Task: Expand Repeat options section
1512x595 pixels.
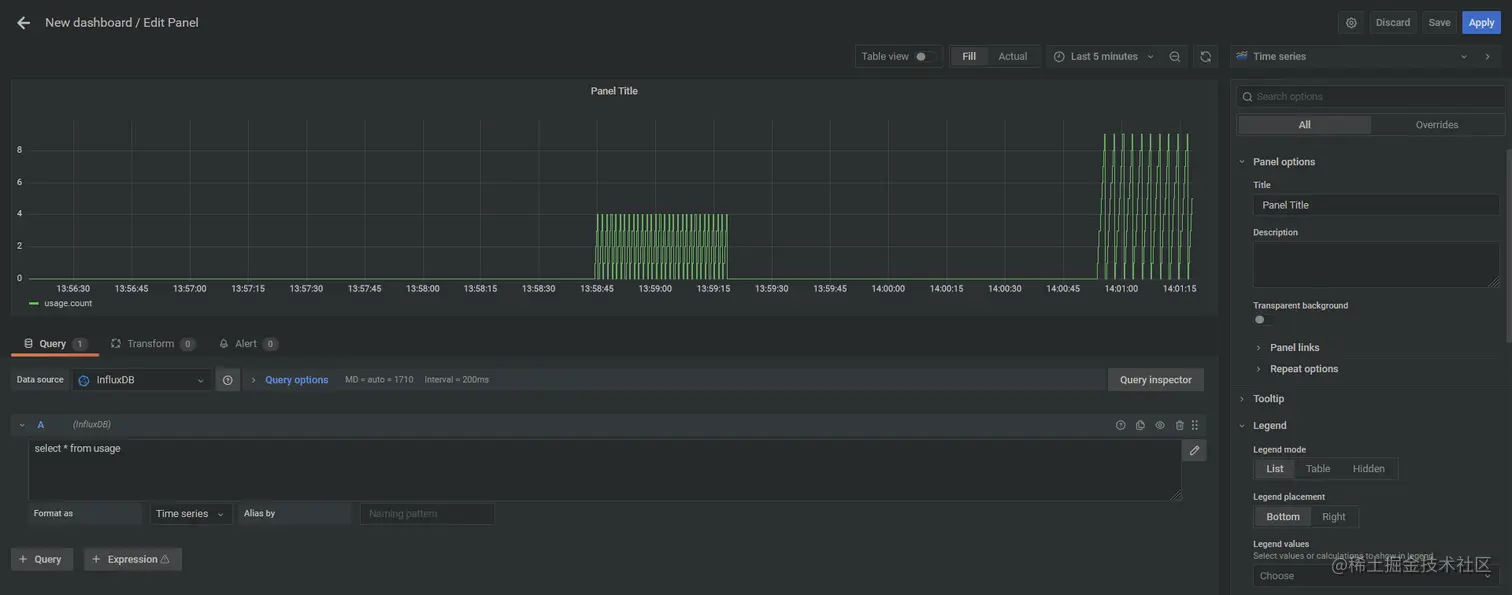Action: 1304,369
